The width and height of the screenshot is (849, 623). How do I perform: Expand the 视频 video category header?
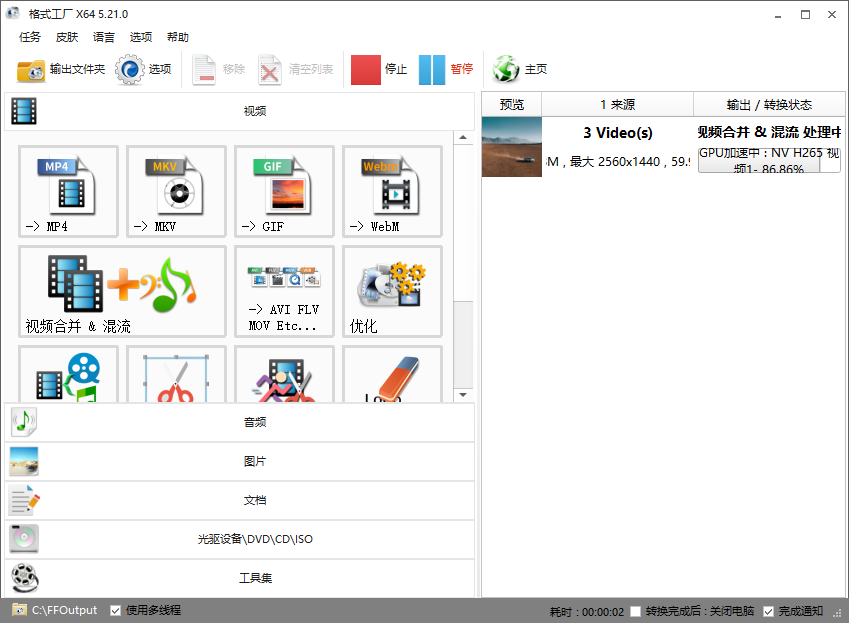point(239,111)
